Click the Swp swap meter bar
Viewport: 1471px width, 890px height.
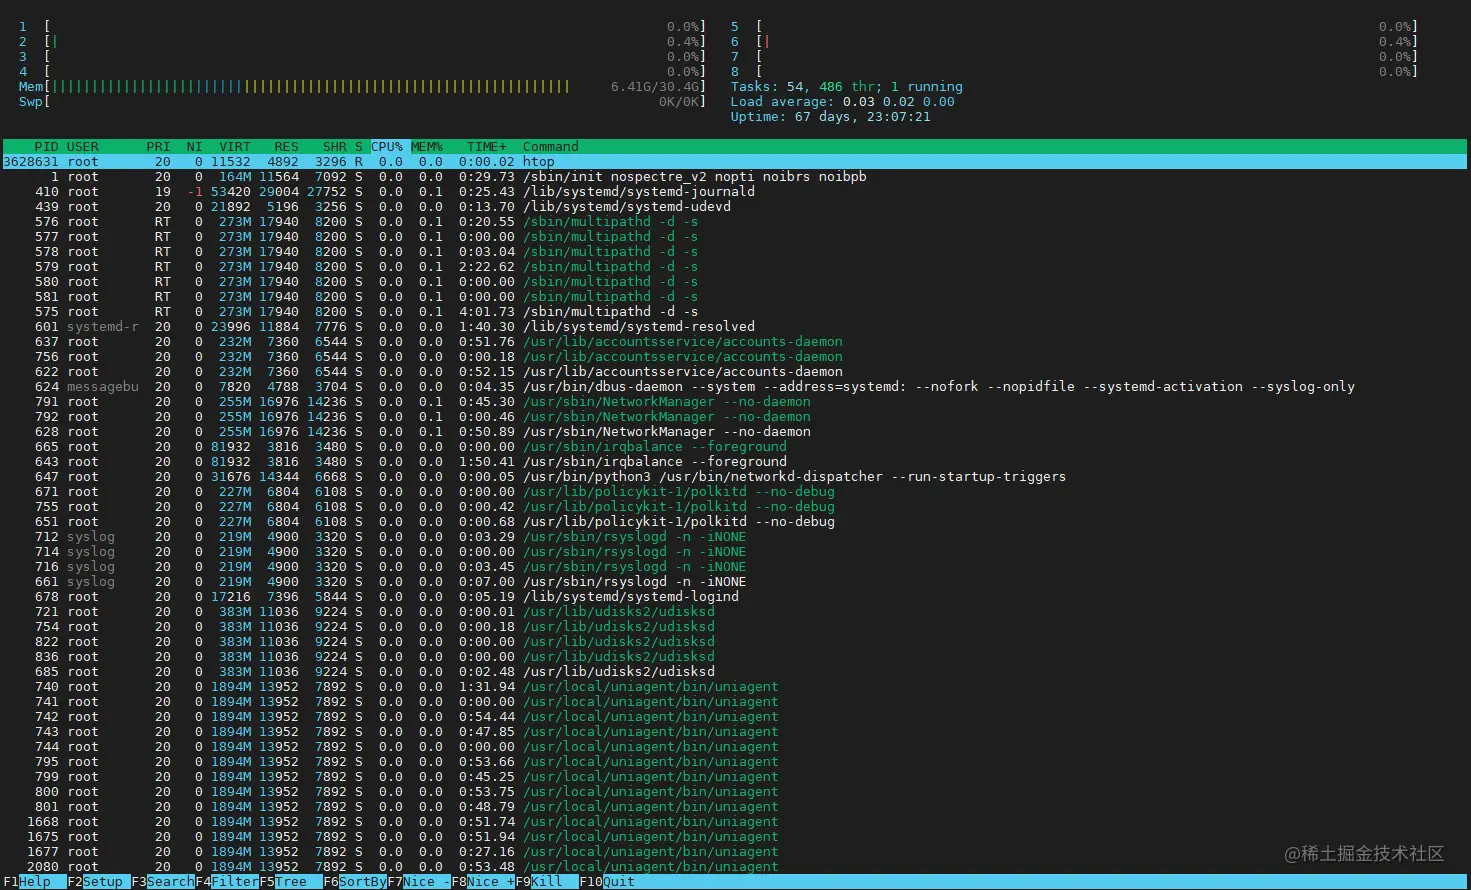pos(362,102)
